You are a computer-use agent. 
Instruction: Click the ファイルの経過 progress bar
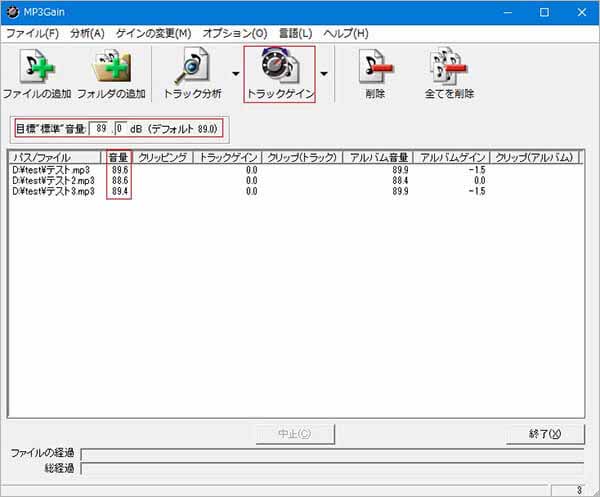332,454
